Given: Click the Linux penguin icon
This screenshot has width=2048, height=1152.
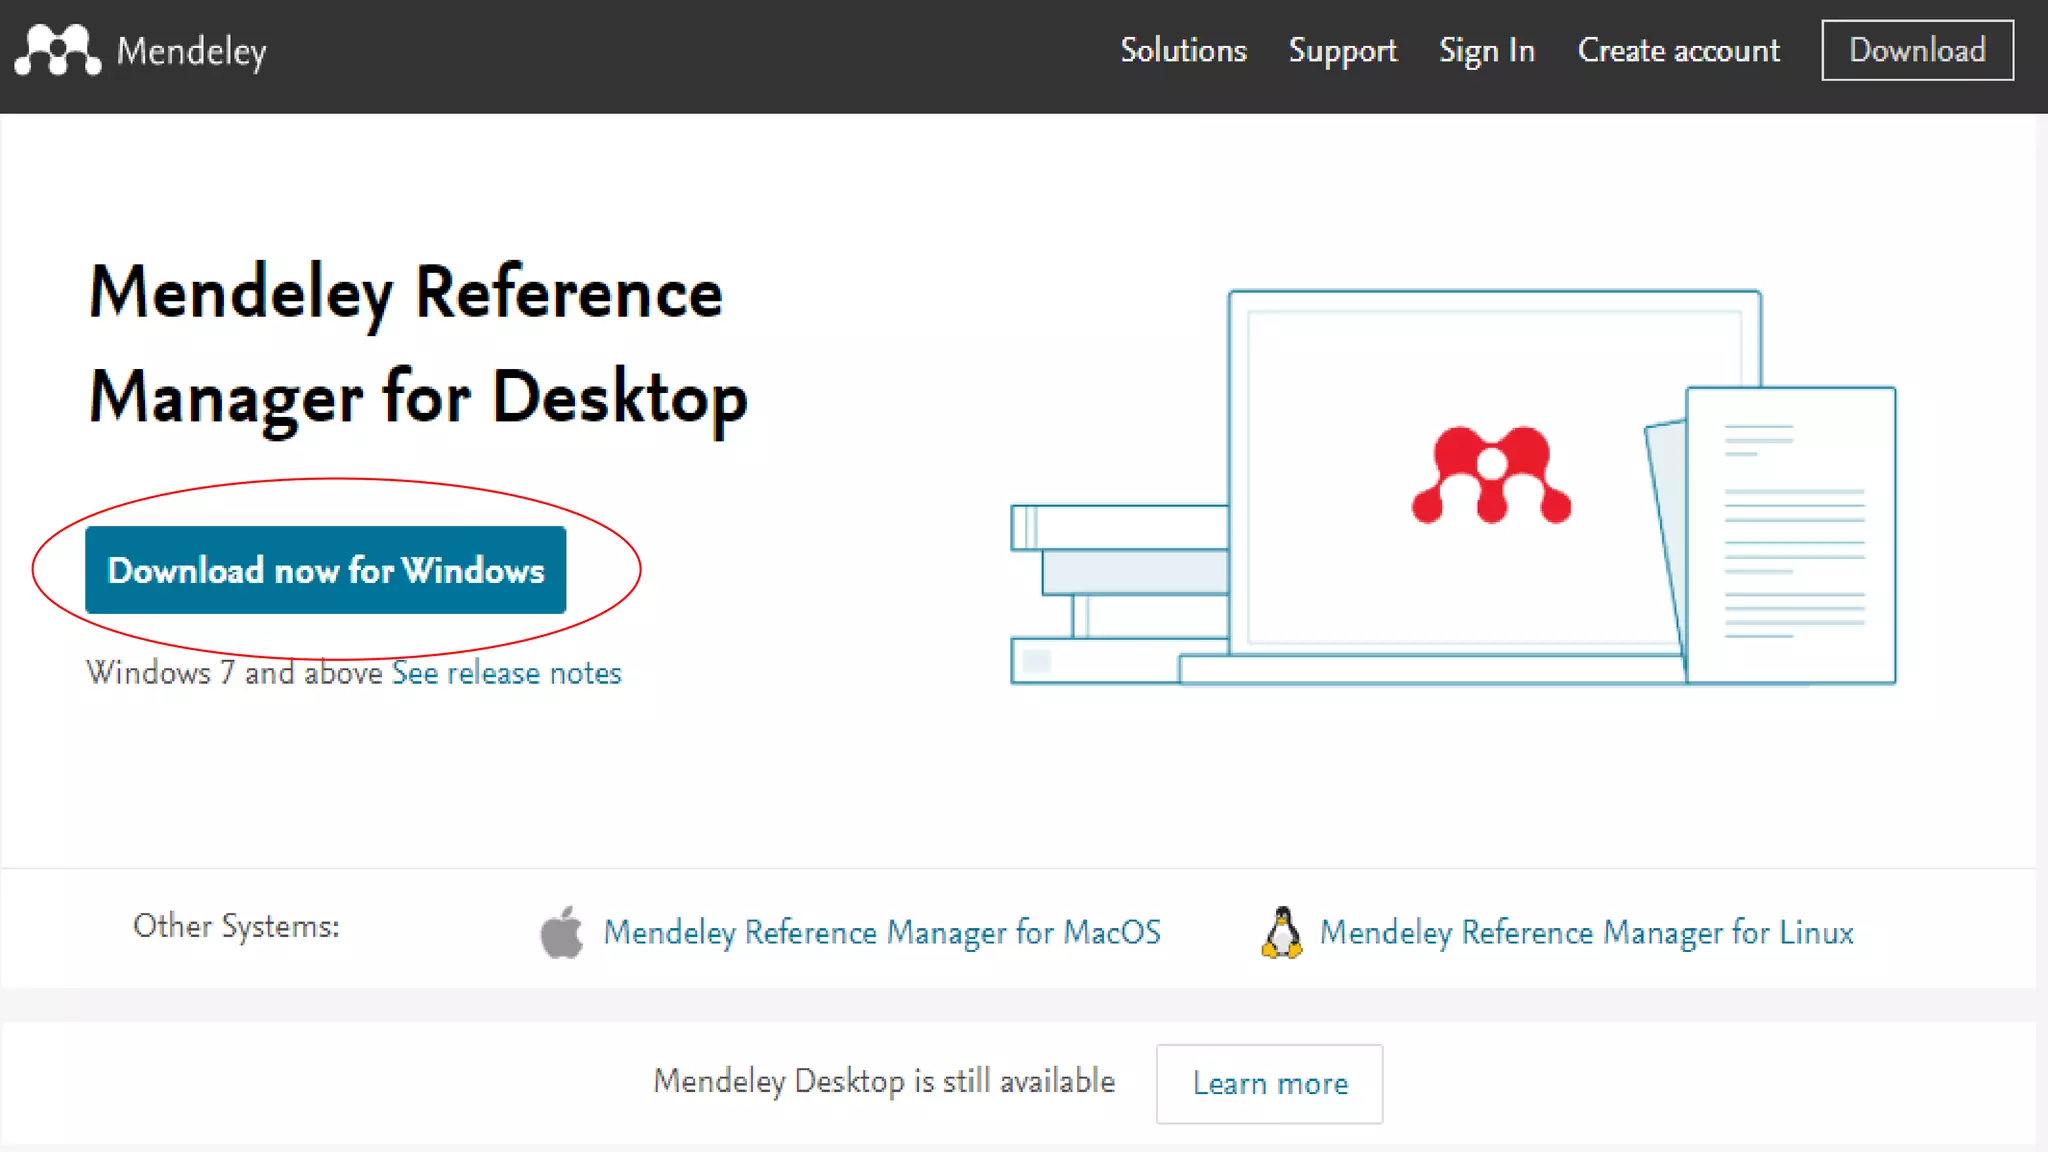Looking at the screenshot, I should pos(1282,932).
